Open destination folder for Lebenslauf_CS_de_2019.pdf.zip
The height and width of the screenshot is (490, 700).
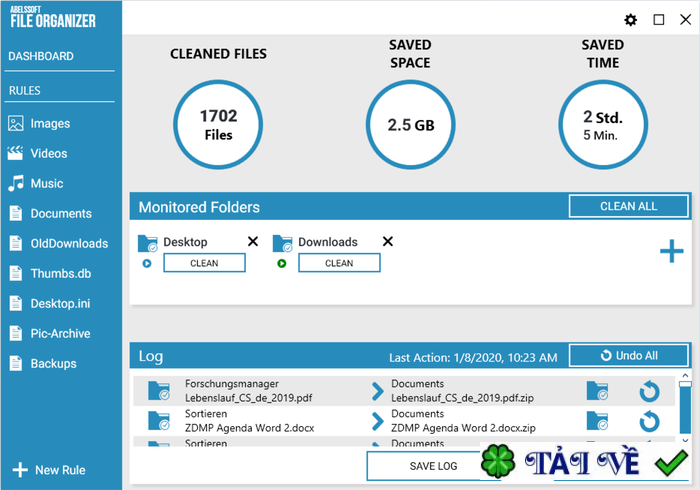tap(597, 392)
